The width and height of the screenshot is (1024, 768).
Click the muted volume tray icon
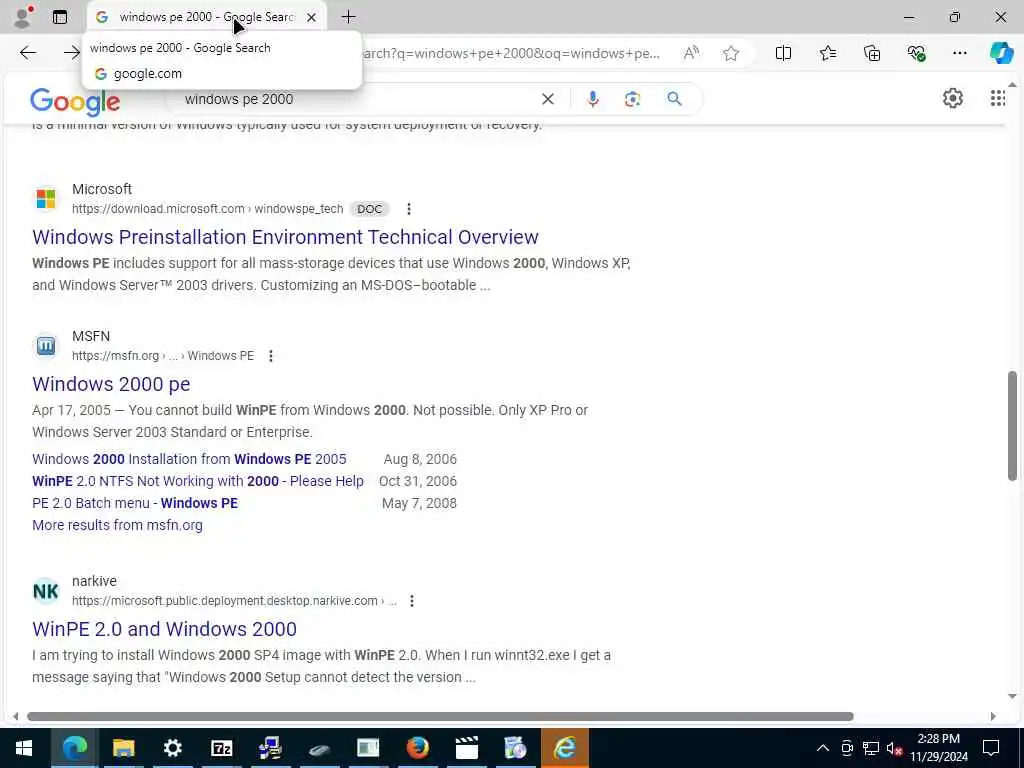(x=894, y=748)
